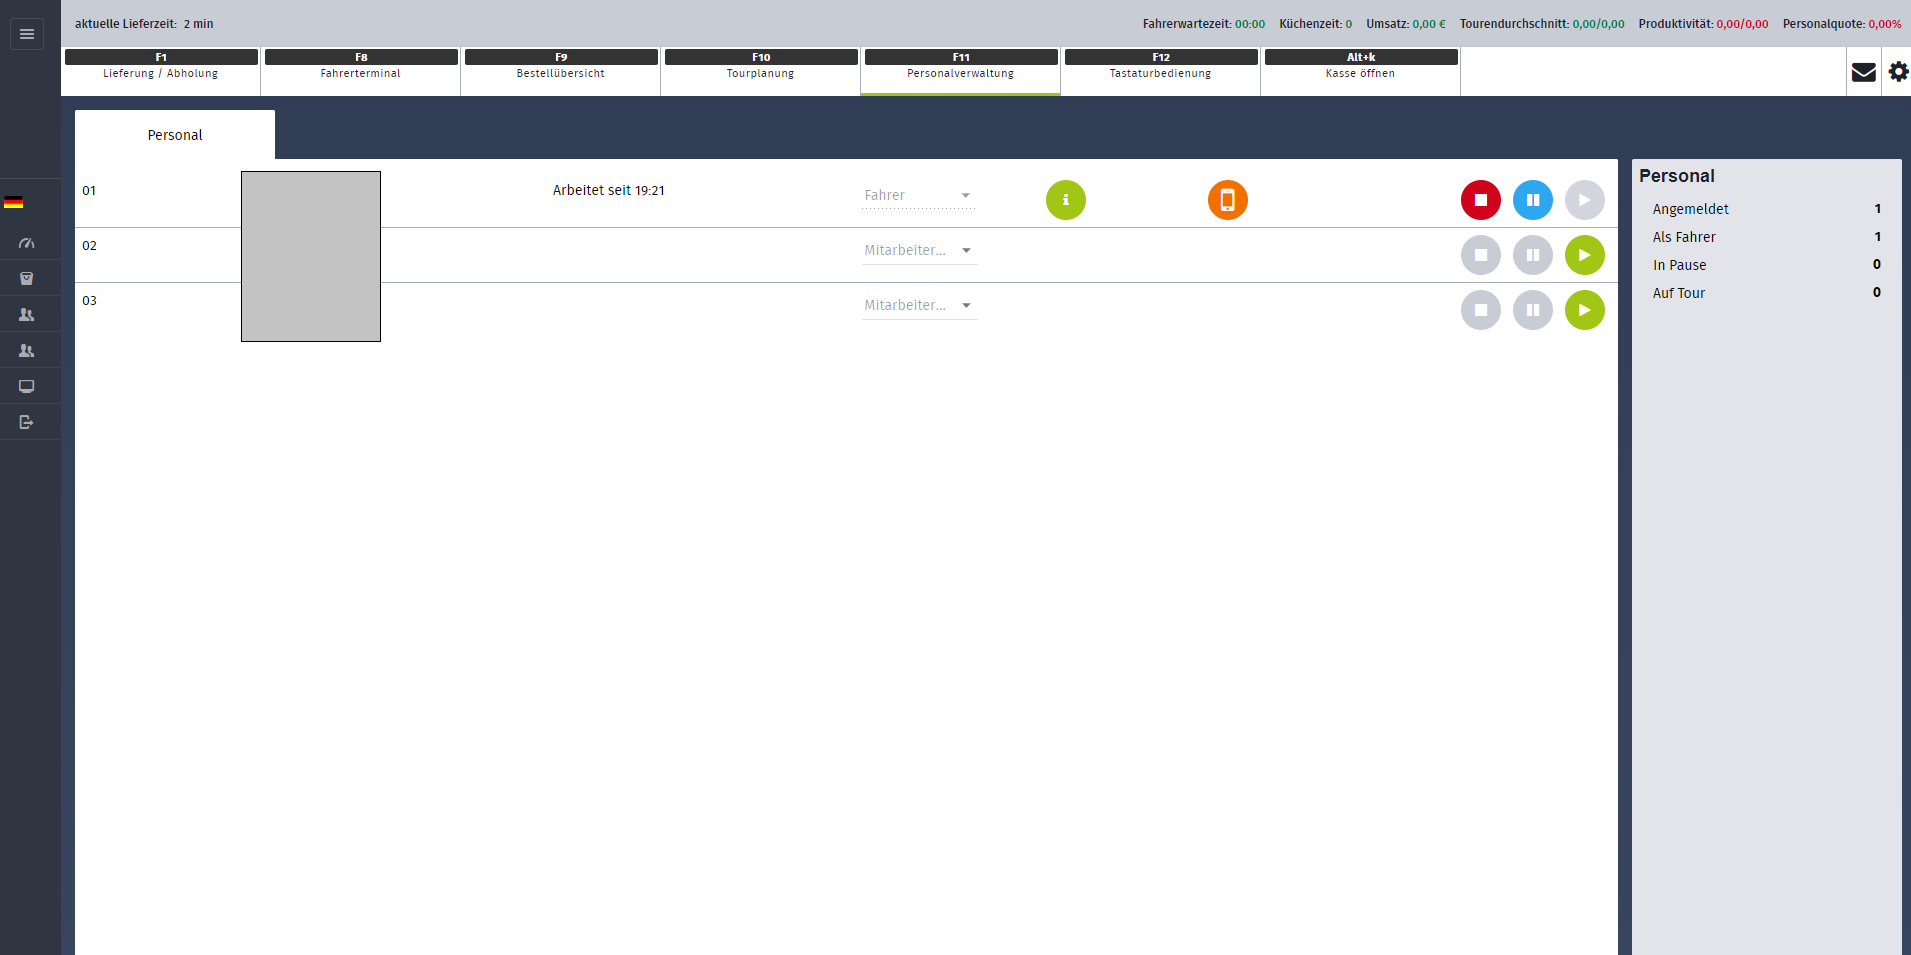Open the hamburger menu in the sidebar
The width and height of the screenshot is (1911, 955).
(x=27, y=34)
